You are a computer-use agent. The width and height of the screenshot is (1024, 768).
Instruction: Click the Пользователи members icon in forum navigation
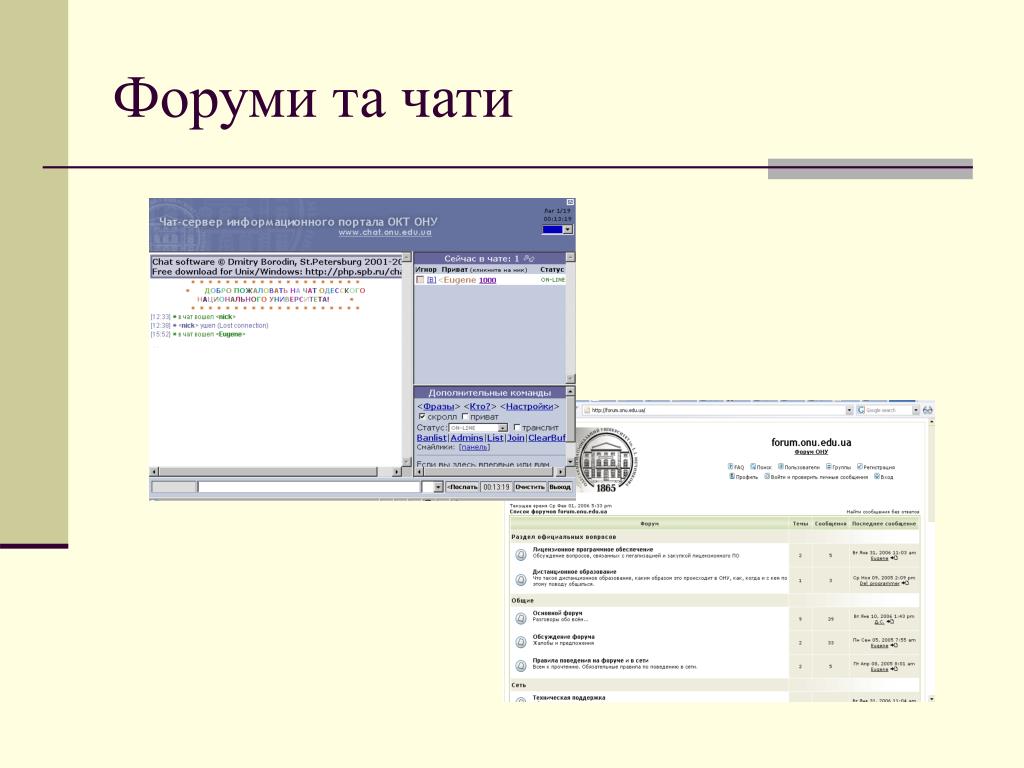[x=780, y=467]
